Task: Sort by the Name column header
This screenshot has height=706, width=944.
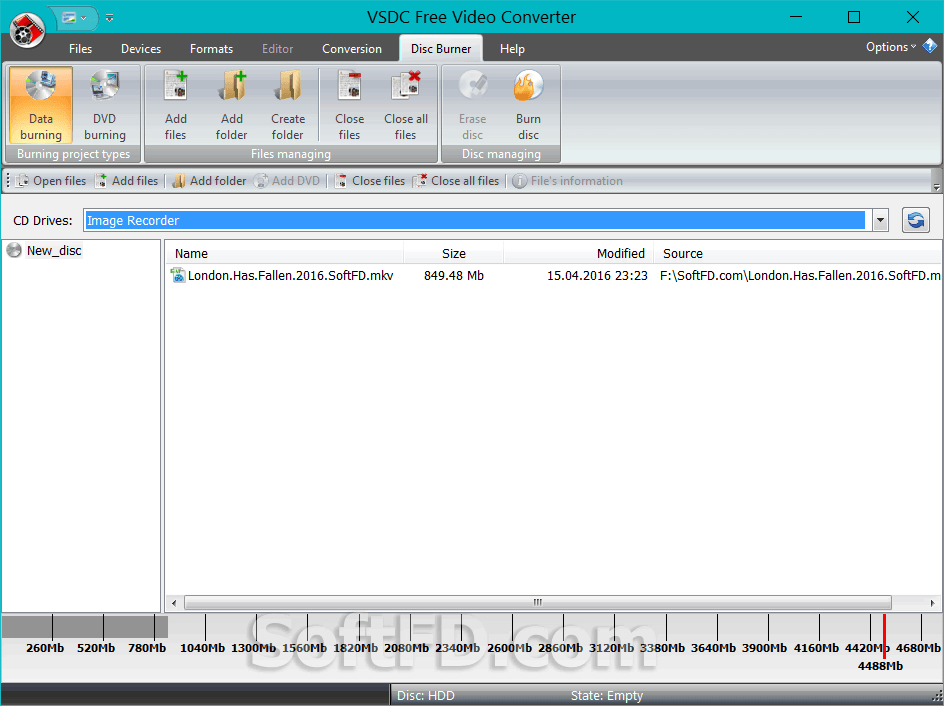Action: pyautogui.click(x=284, y=253)
